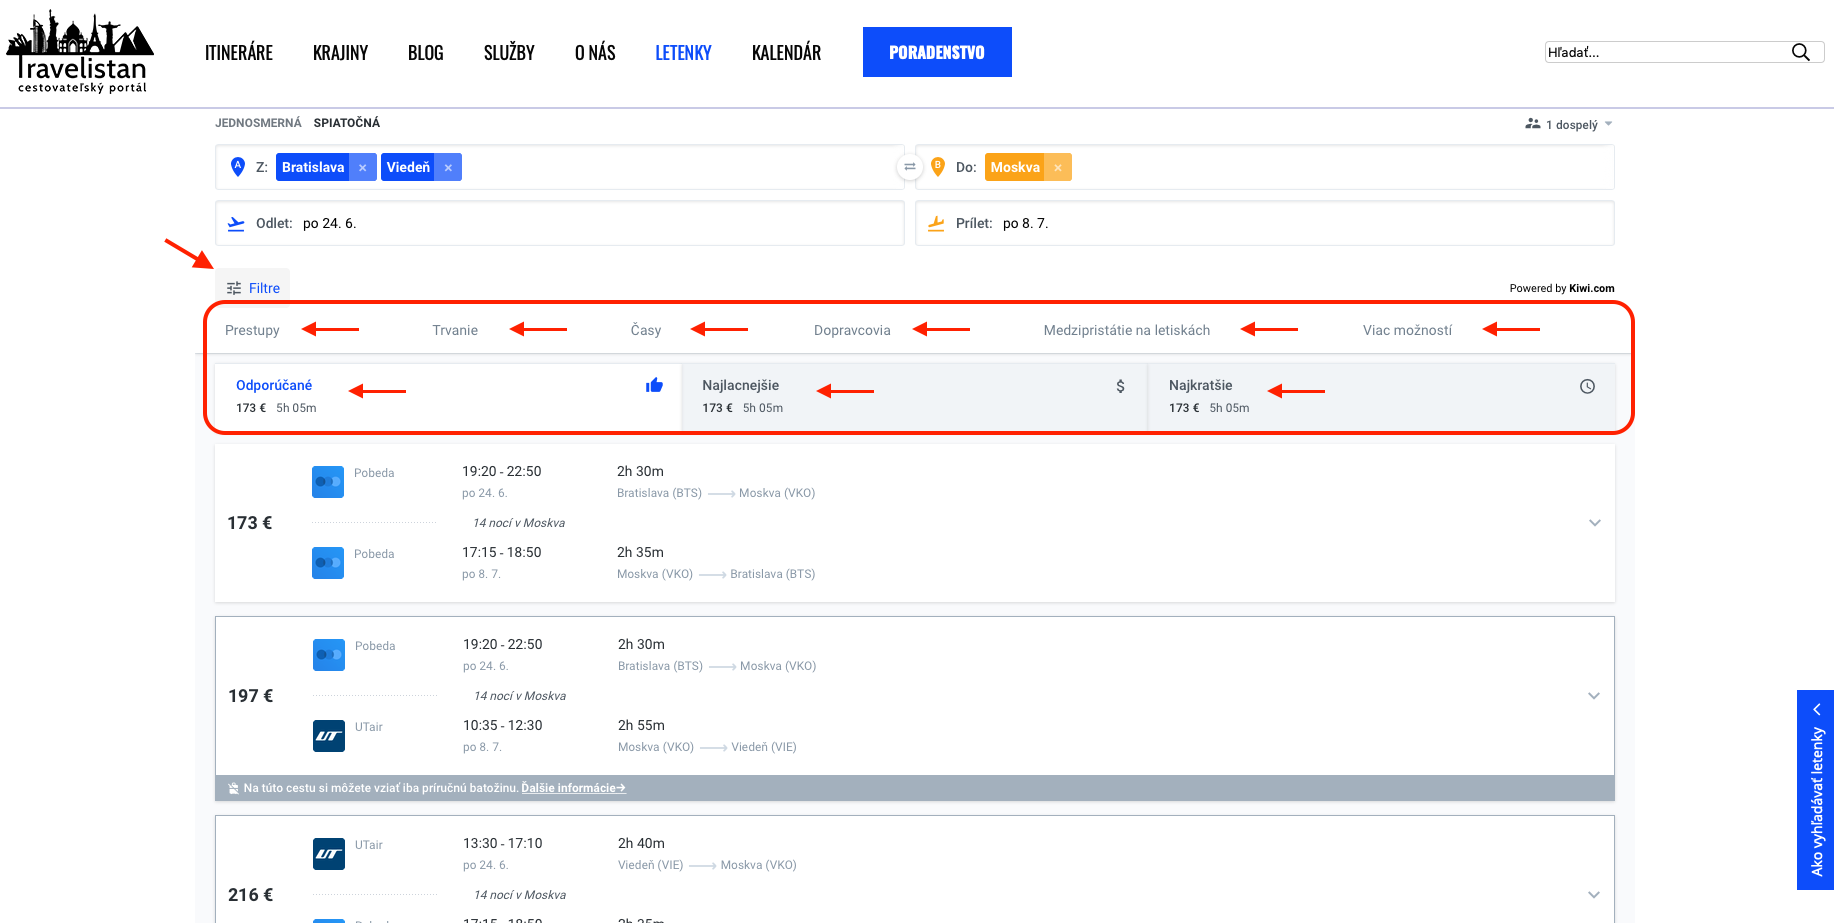This screenshot has height=923, width=1834.
Task: Click the Travelistan logo
Action: 80,52
